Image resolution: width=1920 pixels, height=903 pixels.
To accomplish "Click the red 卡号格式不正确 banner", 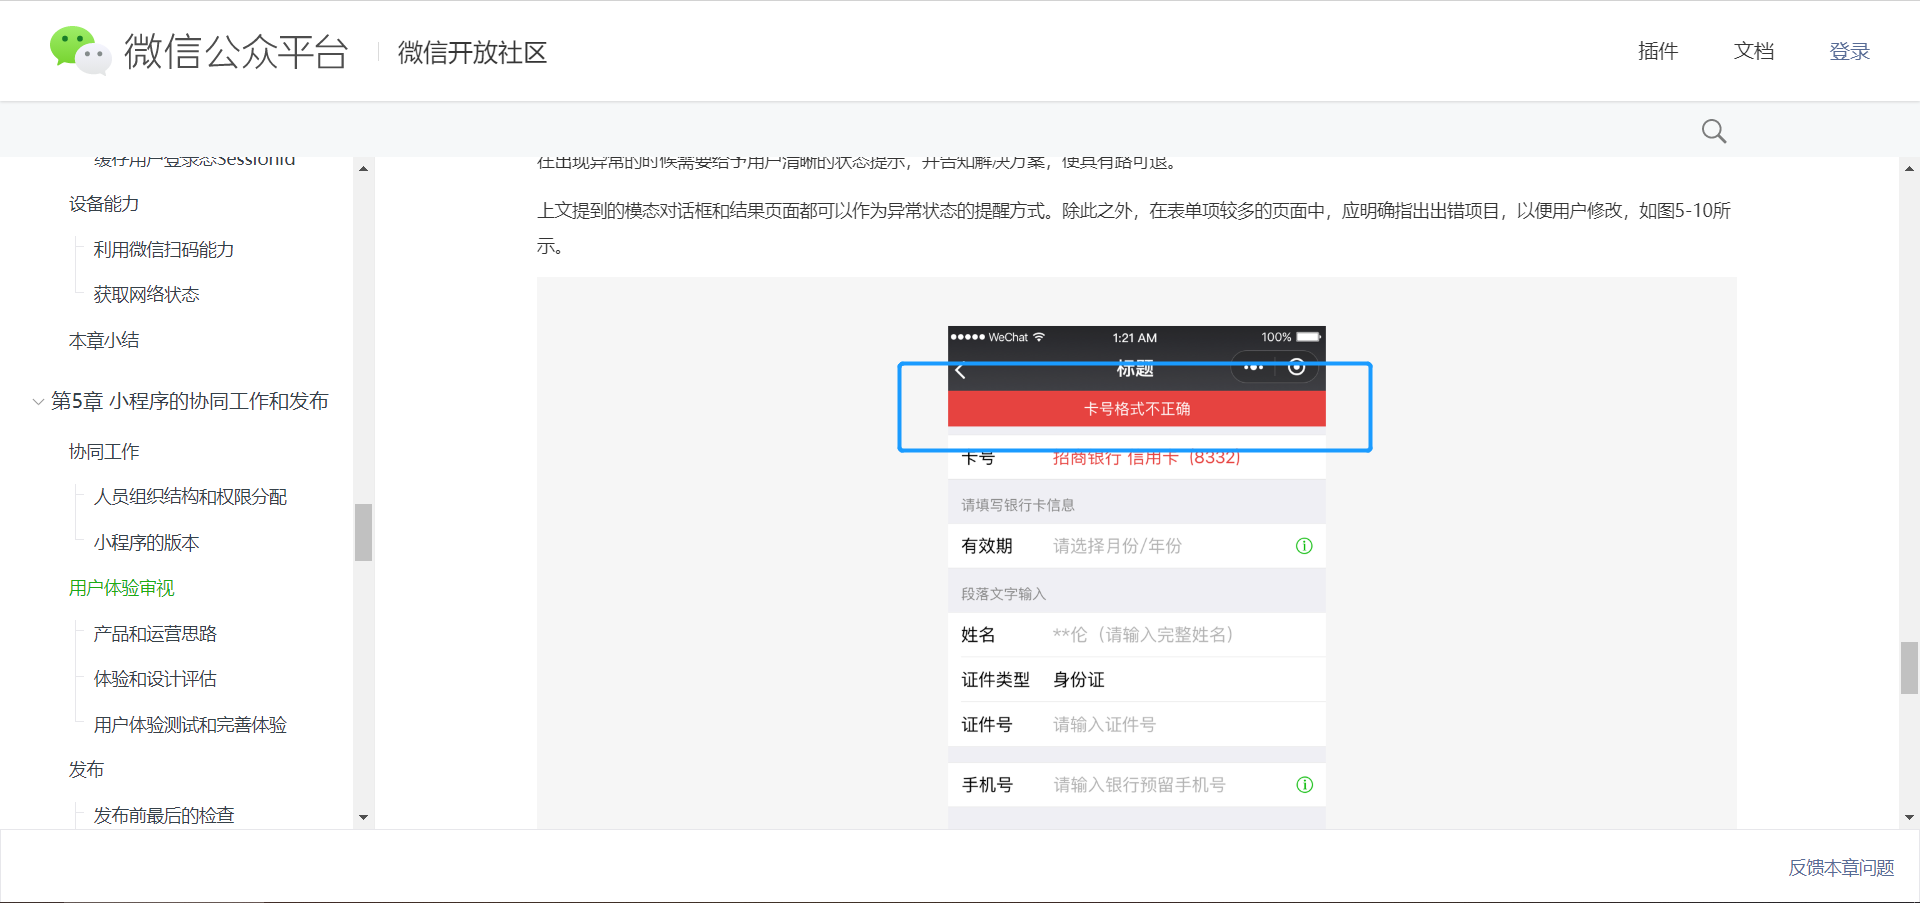I will coord(1137,408).
